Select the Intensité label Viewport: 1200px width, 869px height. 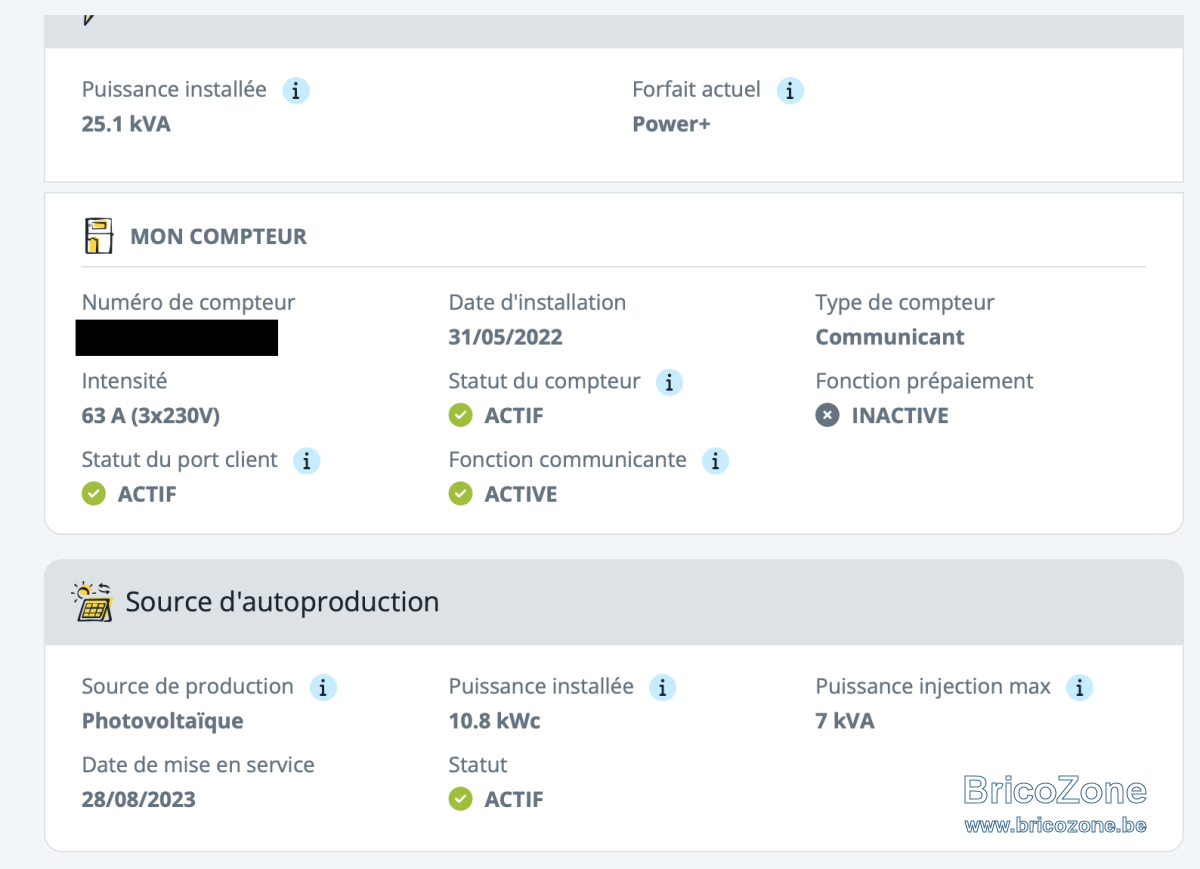coord(124,381)
